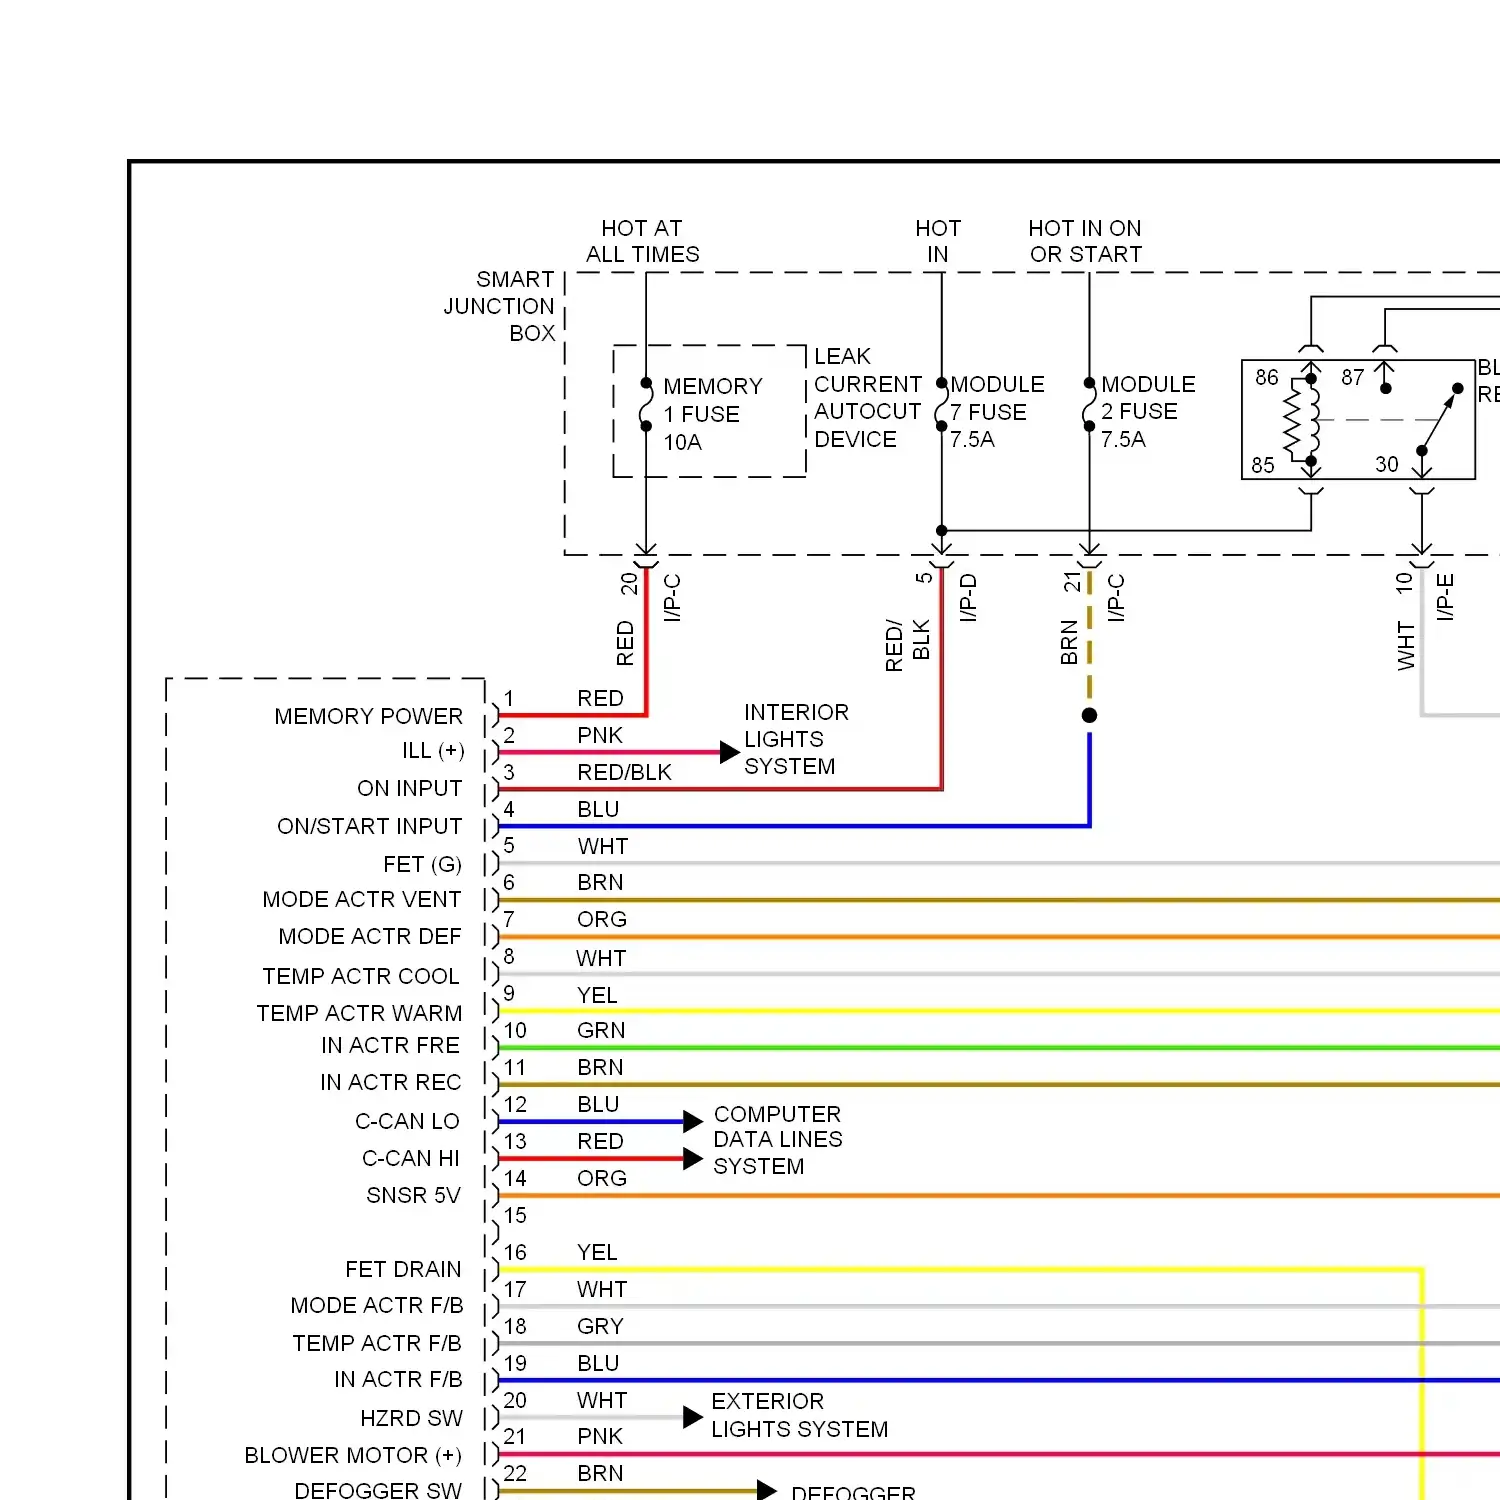Click the I/P-C connector label for pin 20
The height and width of the screenshot is (1500, 1500).
pos(672,597)
